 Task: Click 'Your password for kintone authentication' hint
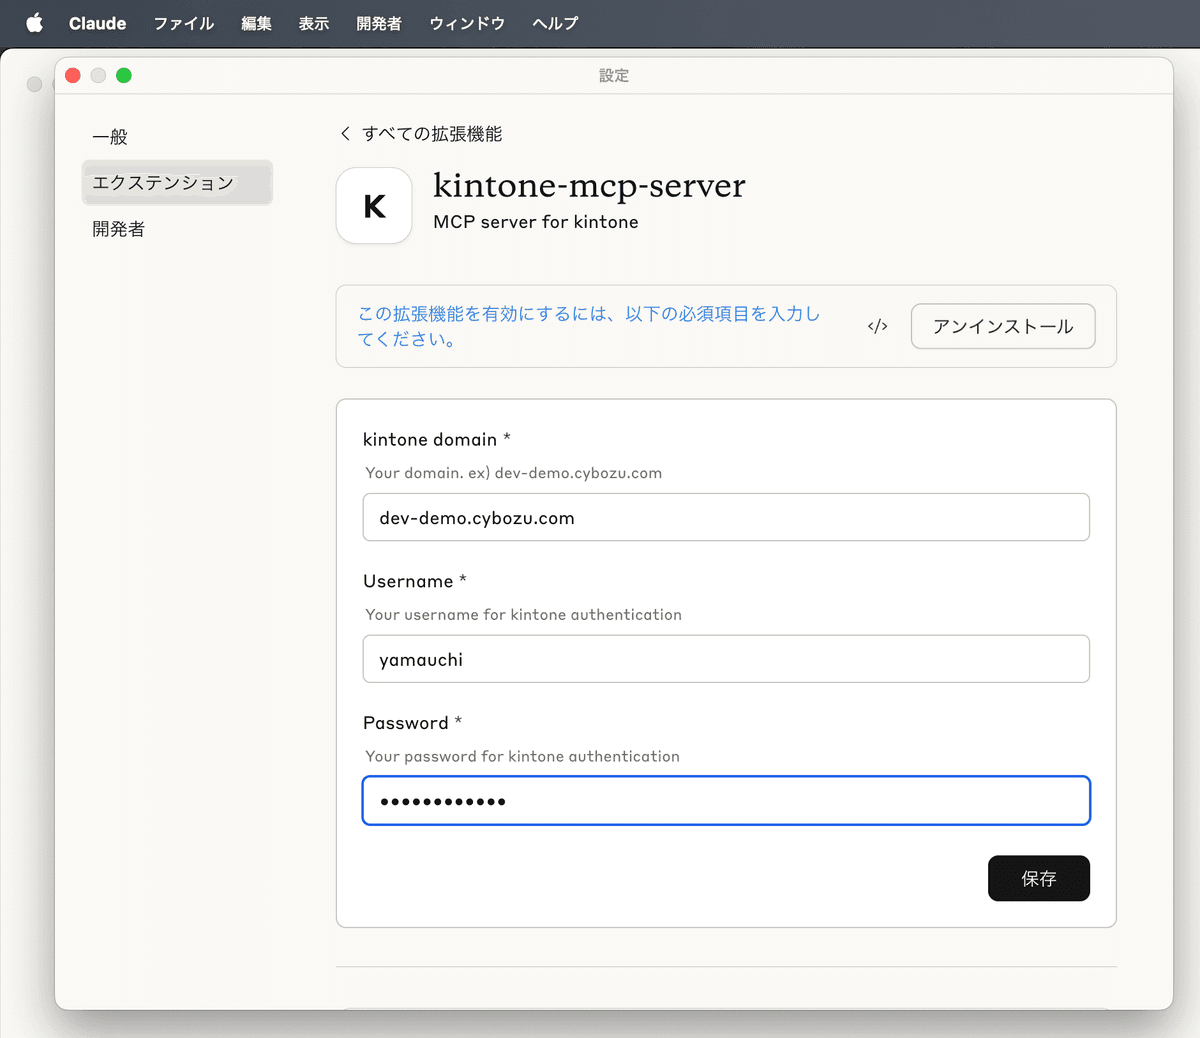pos(522,757)
